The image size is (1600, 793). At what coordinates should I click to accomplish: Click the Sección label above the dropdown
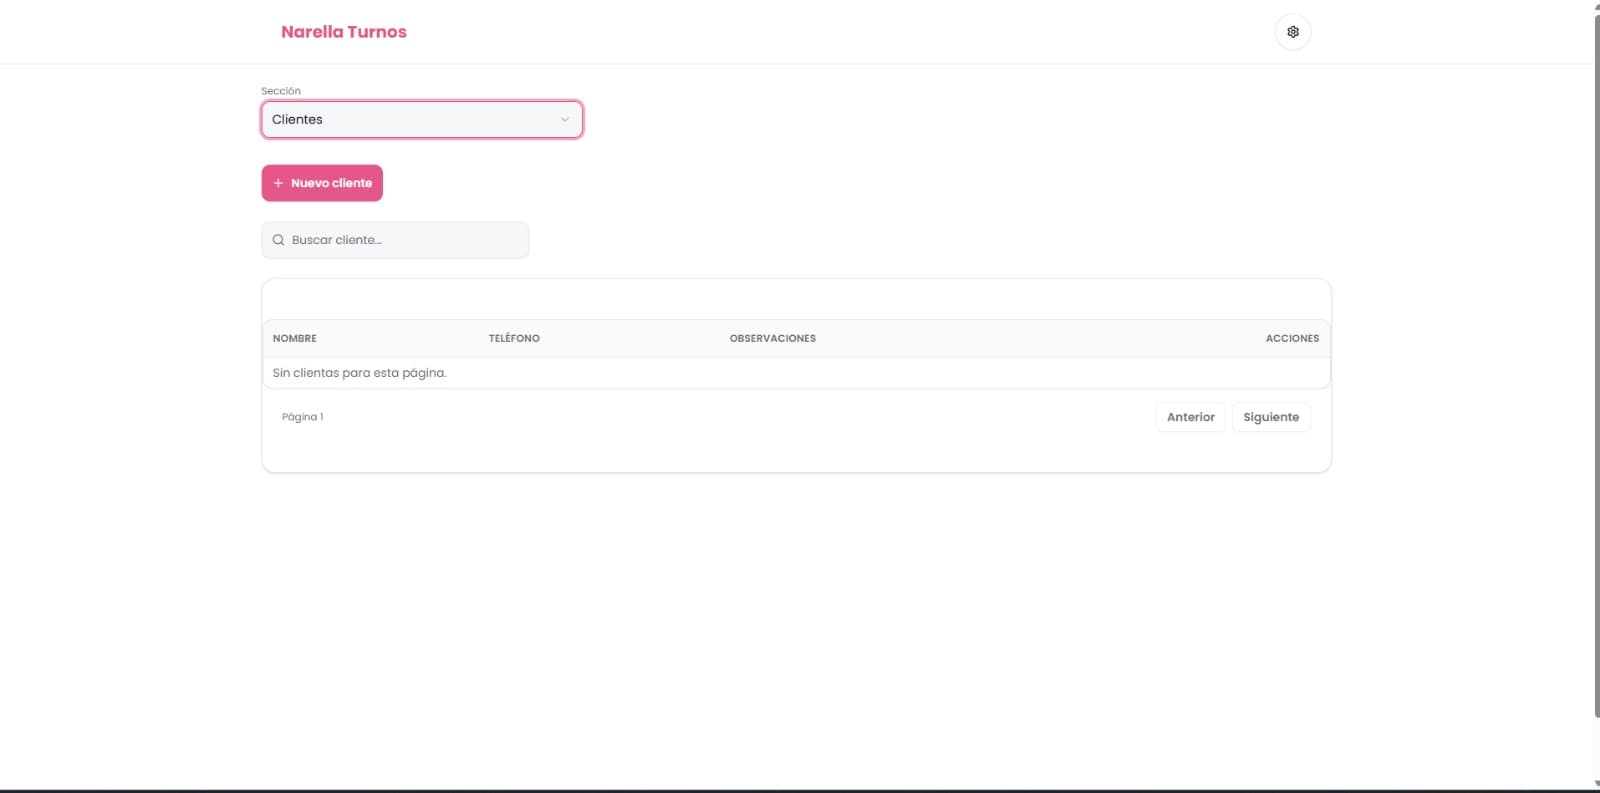click(281, 91)
